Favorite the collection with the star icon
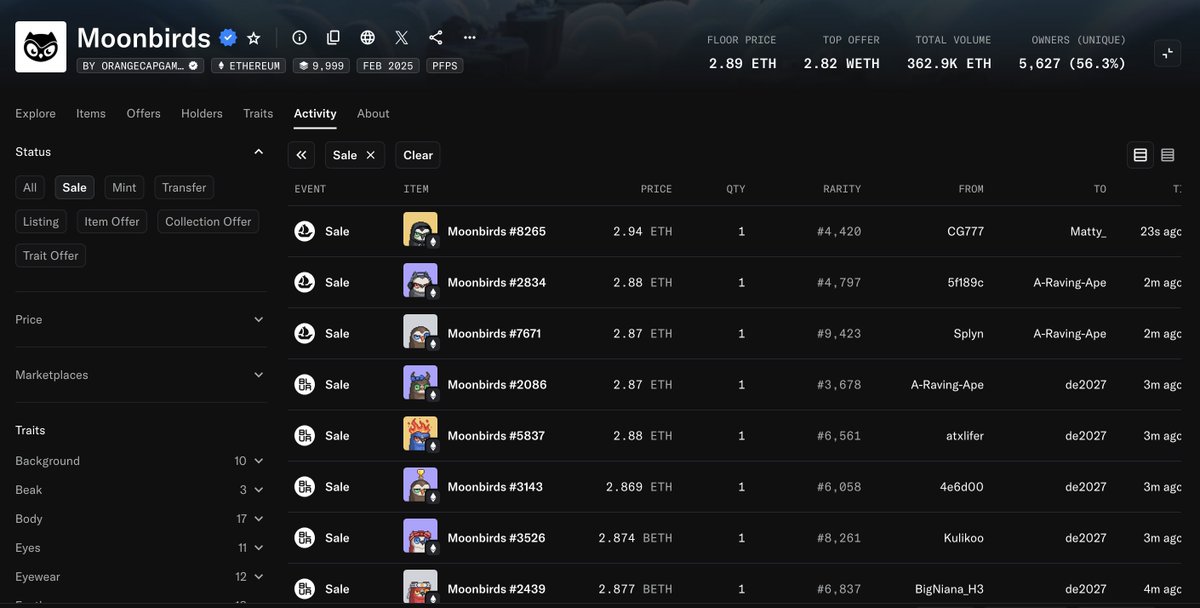1200x608 pixels. click(x=254, y=38)
